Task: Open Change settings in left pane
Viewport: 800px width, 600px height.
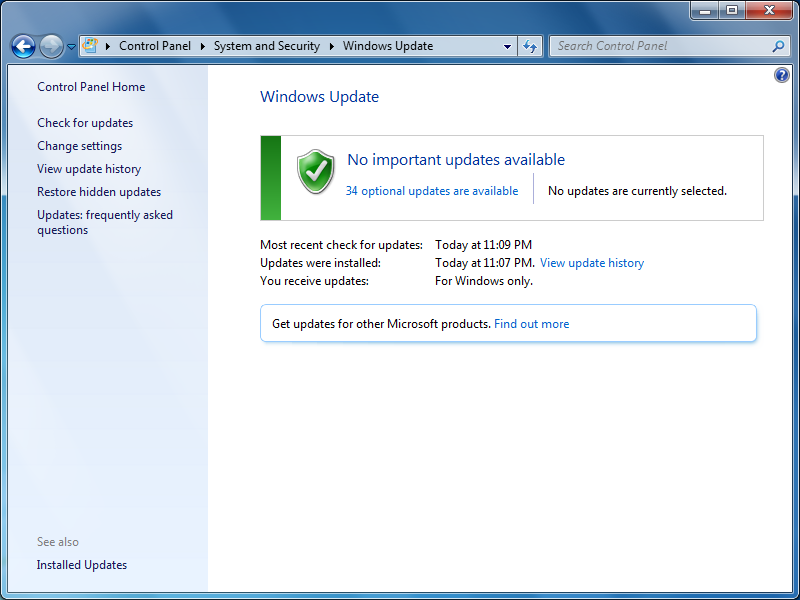Action: point(80,146)
